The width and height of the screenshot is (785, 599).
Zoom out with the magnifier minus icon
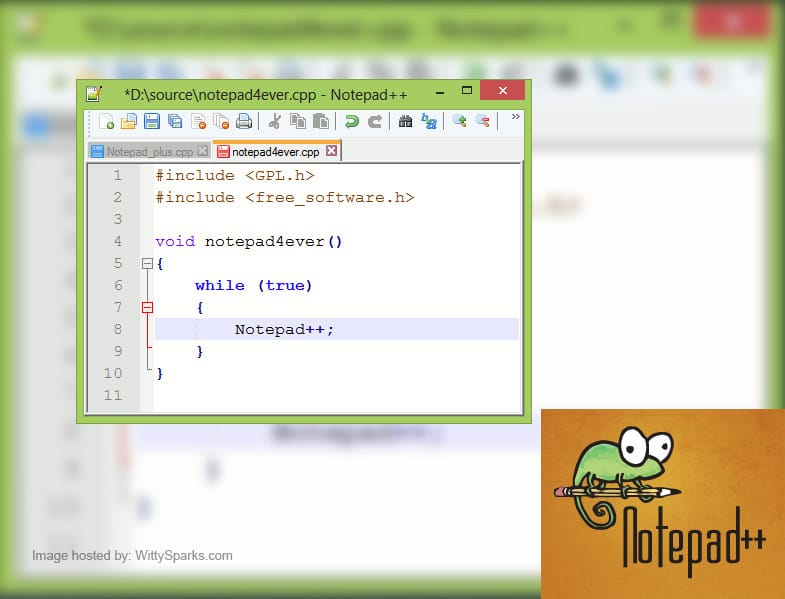click(x=483, y=121)
